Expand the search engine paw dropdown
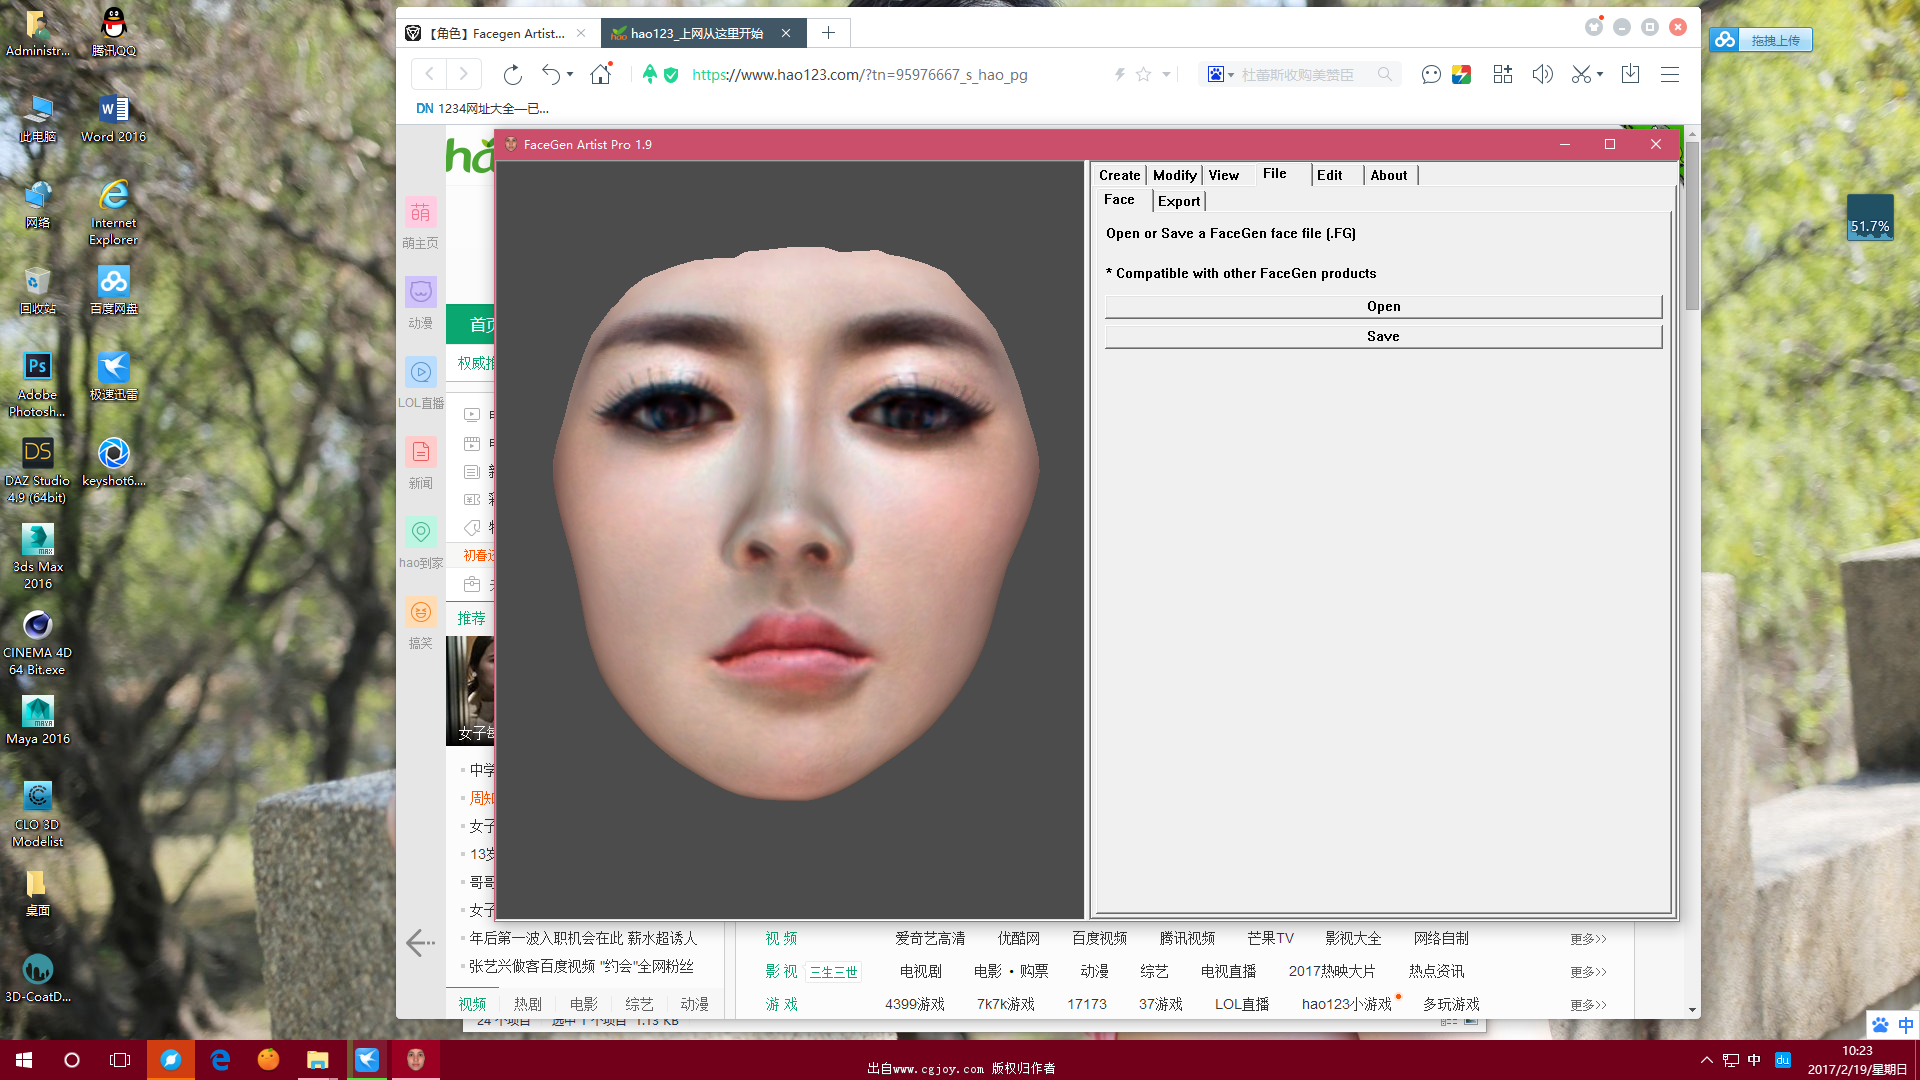The height and width of the screenshot is (1080, 1920). pyautogui.click(x=1220, y=75)
